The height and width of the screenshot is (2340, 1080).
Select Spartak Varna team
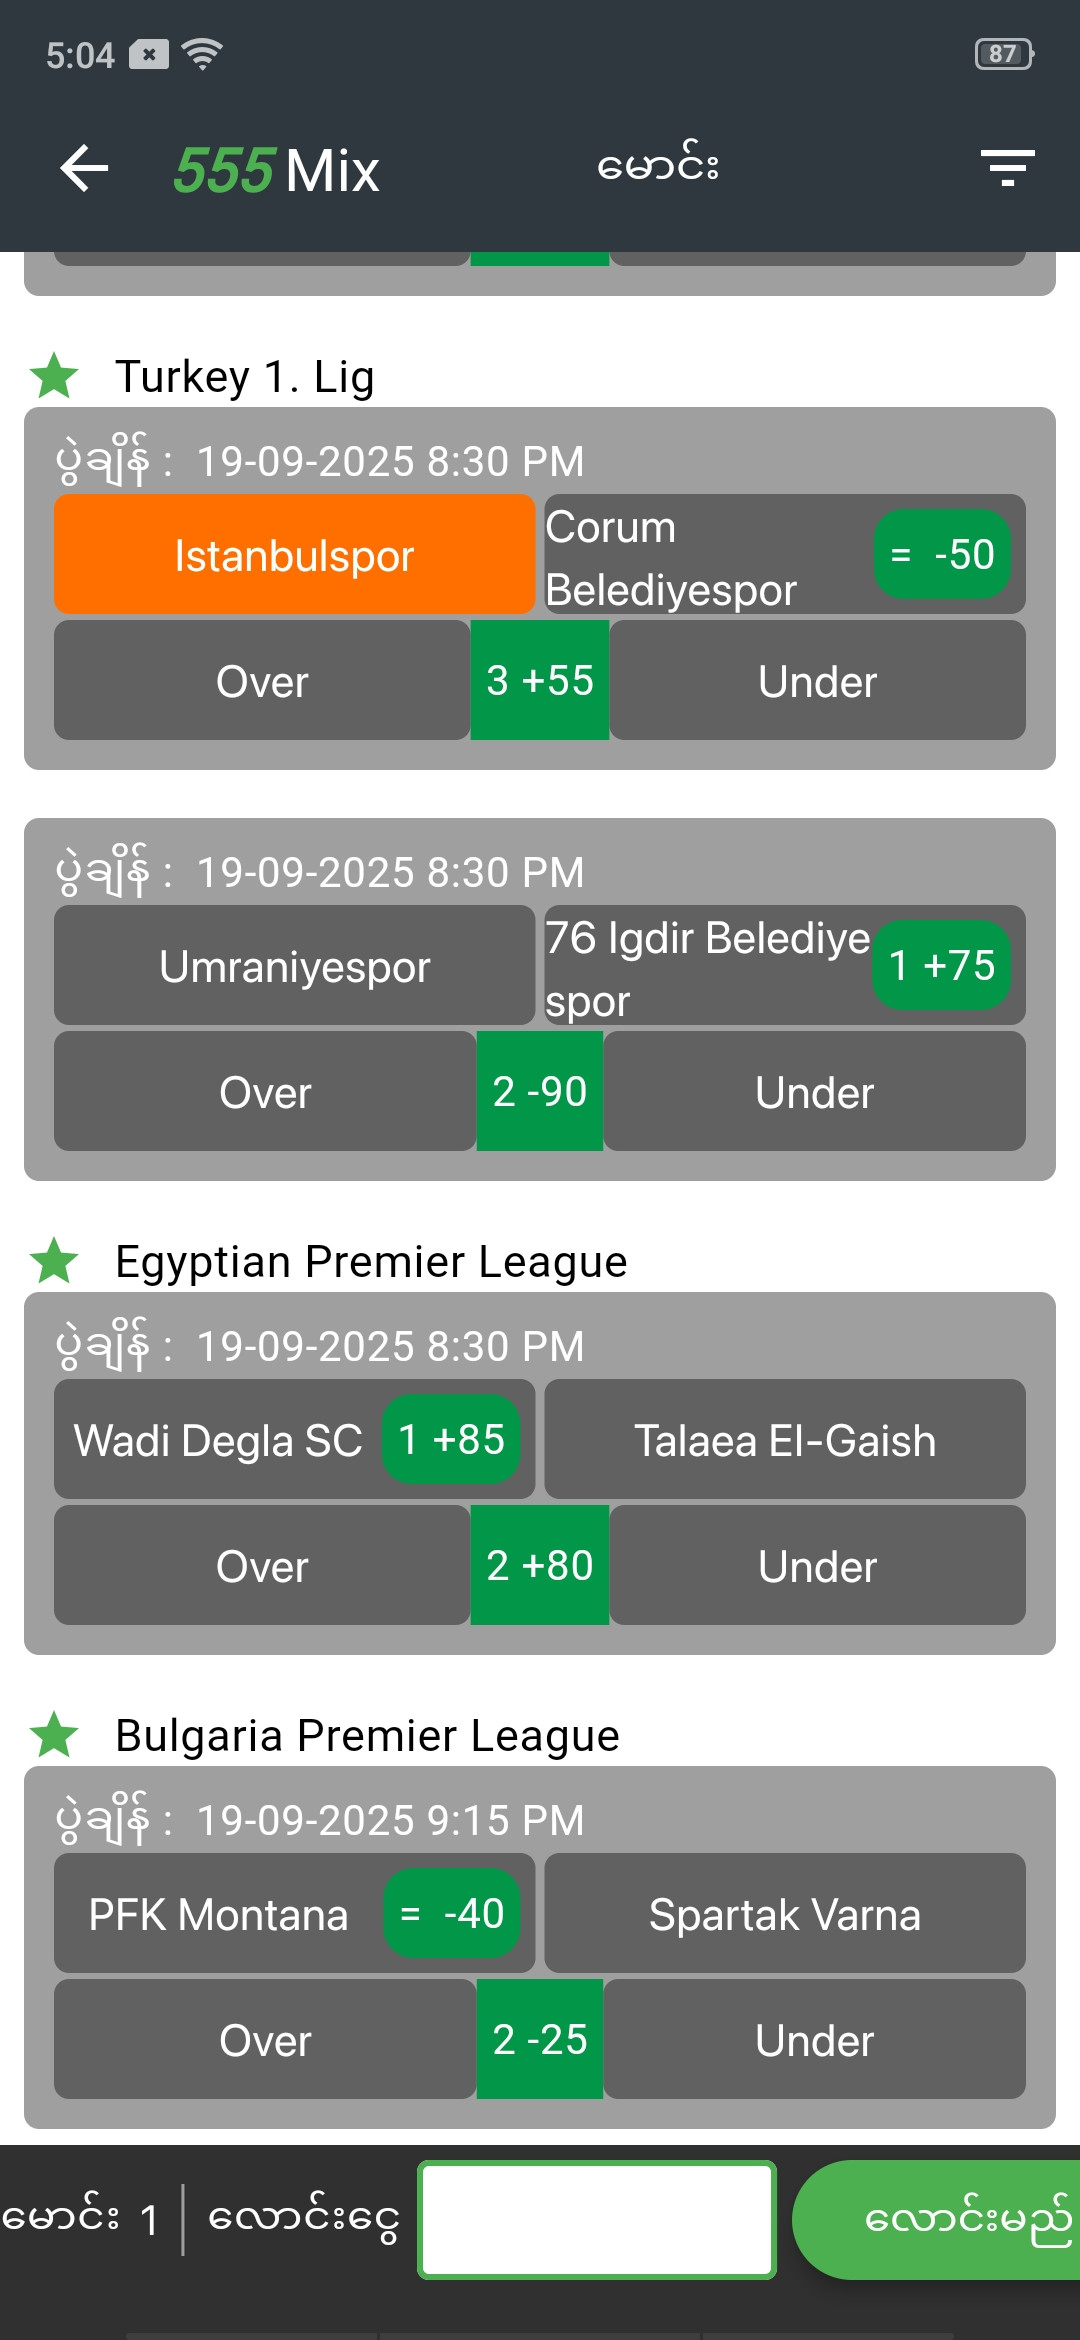click(x=784, y=1914)
